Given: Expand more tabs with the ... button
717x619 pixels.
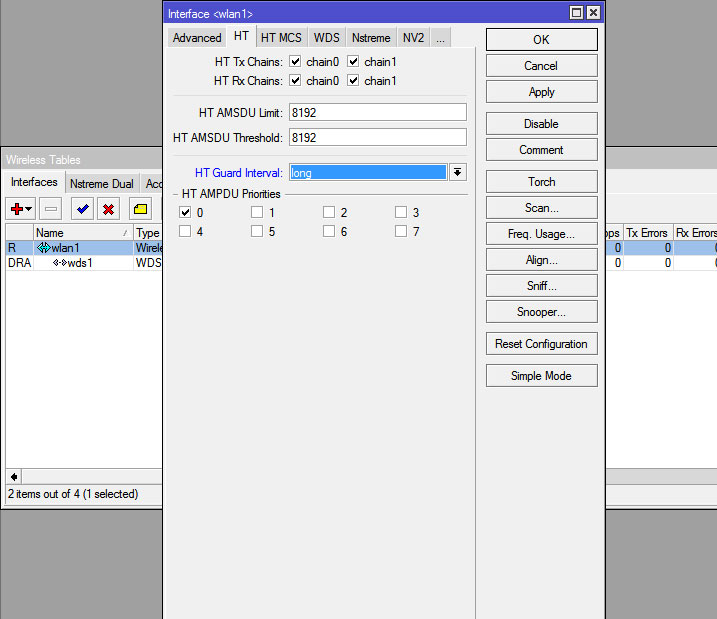Looking at the screenshot, I should (x=440, y=38).
